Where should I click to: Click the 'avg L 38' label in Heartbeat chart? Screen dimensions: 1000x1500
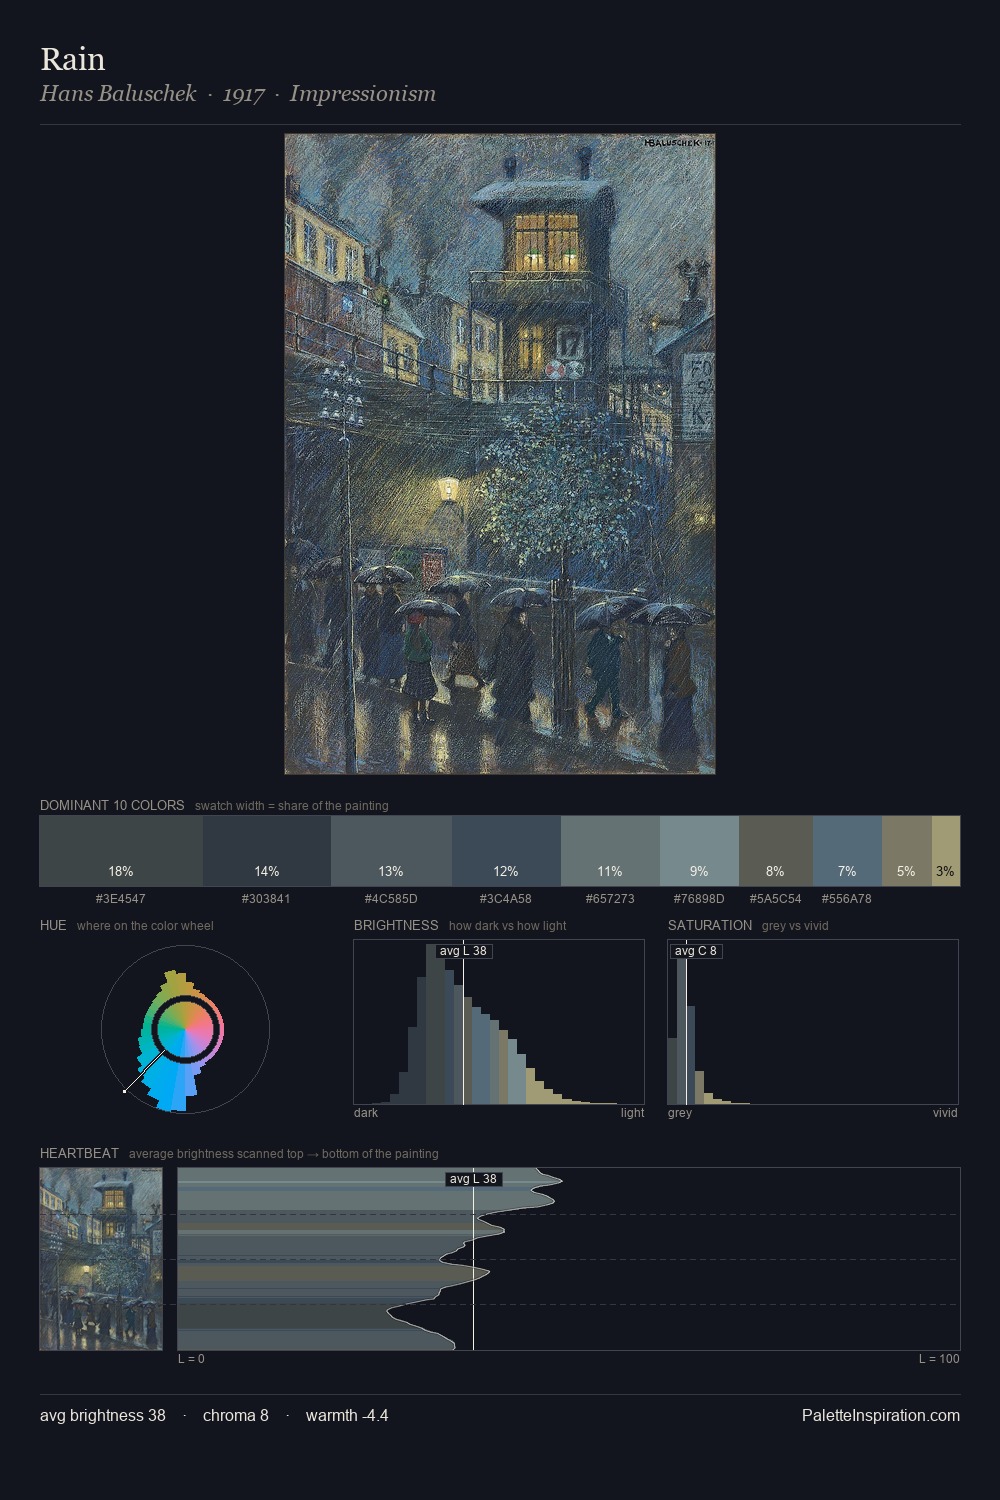(x=474, y=1179)
